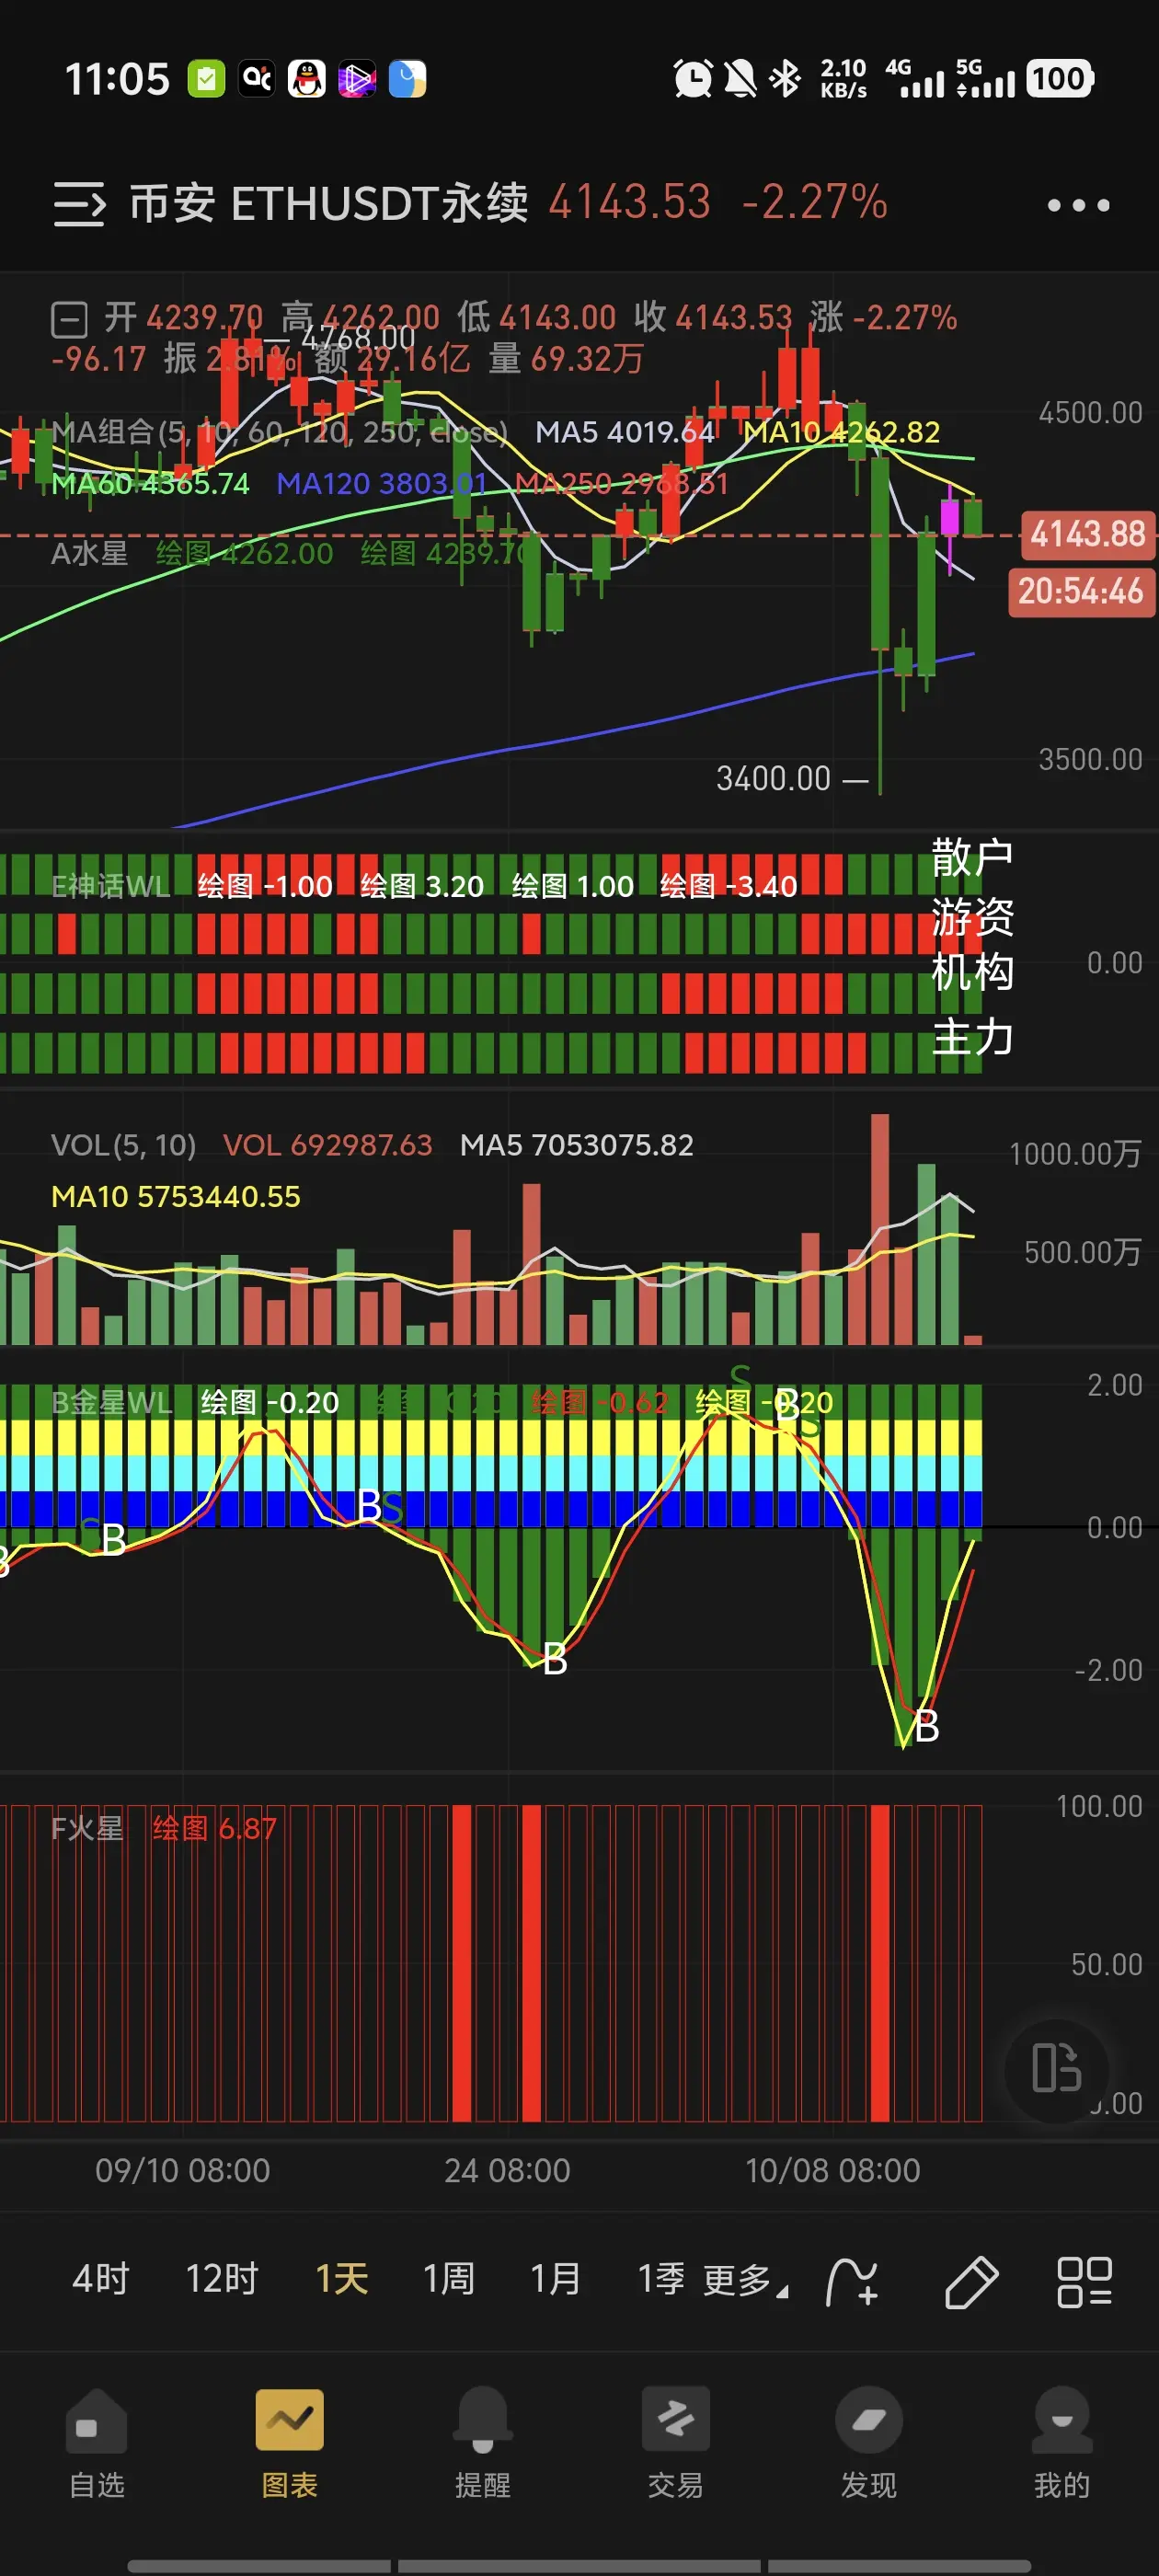Select the 12时 timeframe
The height and width of the screenshot is (2576, 1159).
[x=222, y=2279]
